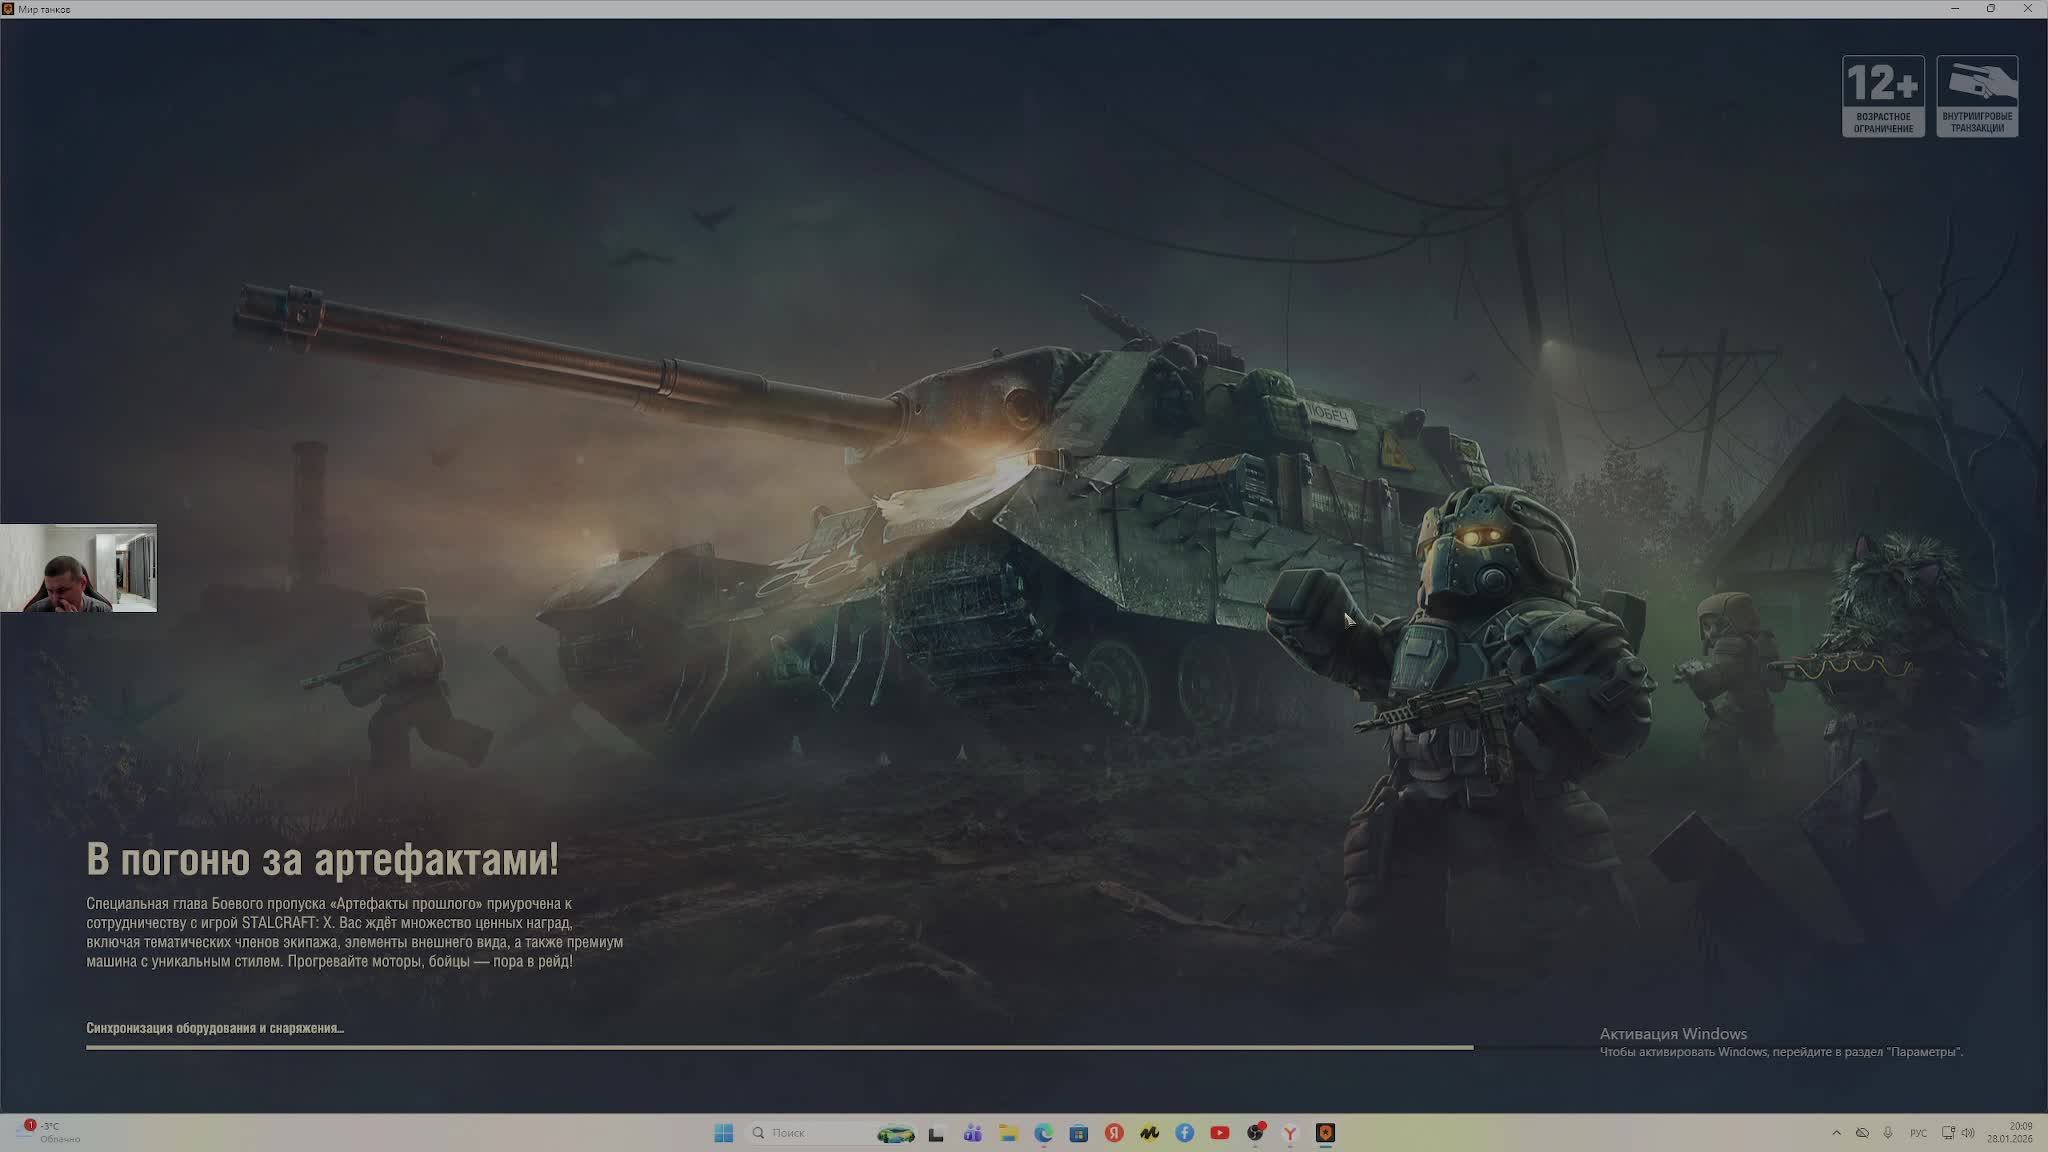Open the Windows Start menu
The image size is (2048, 1152).
pos(724,1133)
